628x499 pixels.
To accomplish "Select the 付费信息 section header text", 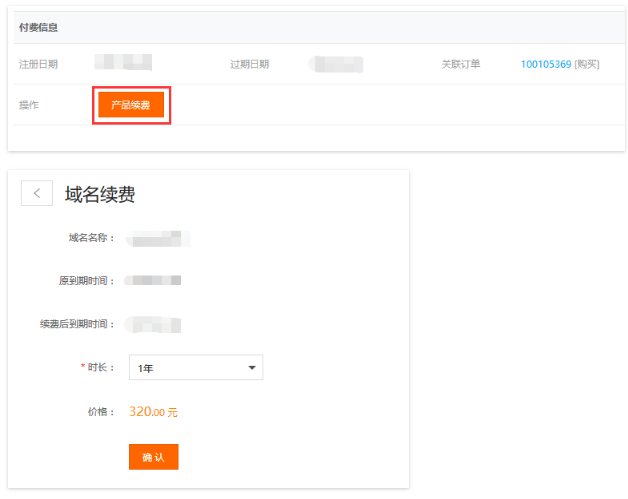I will pyautogui.click(x=38, y=27).
